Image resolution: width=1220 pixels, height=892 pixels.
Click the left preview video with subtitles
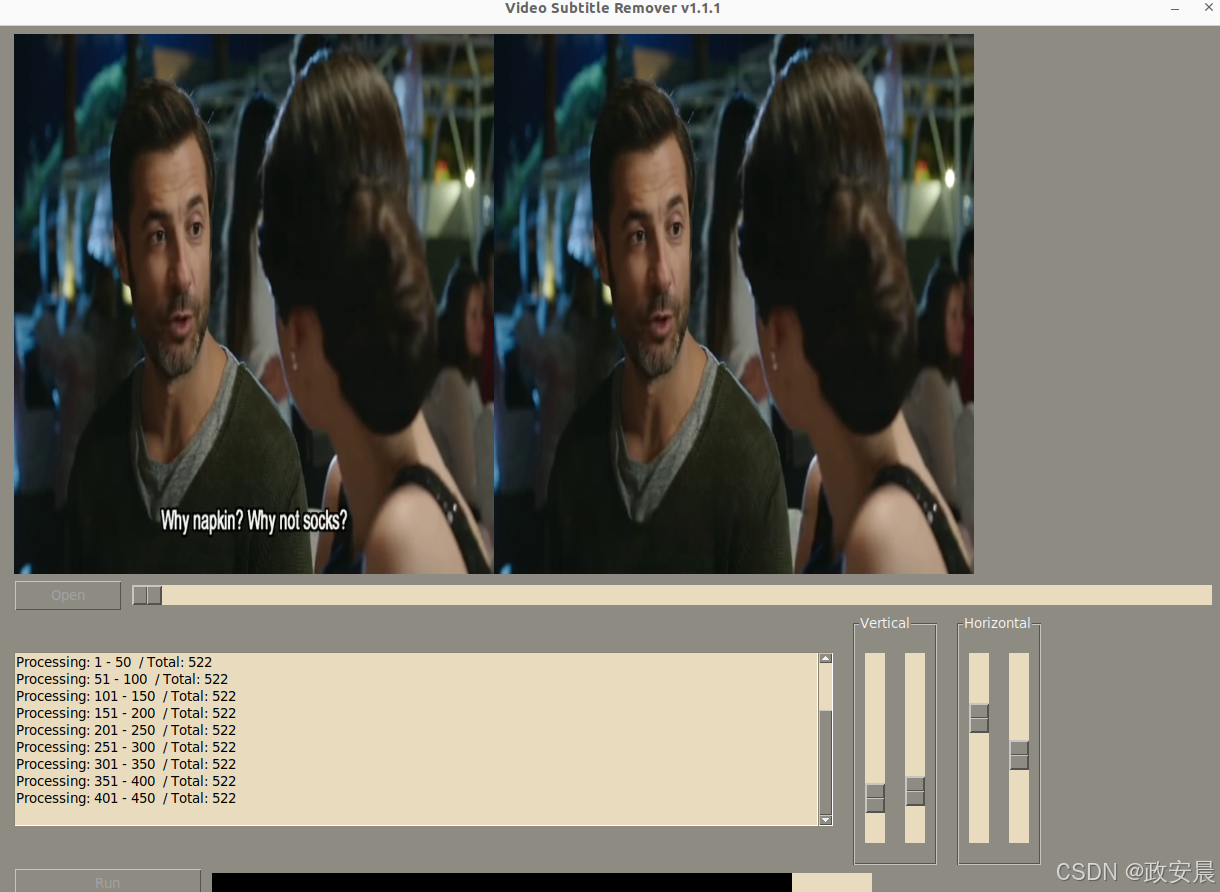click(254, 304)
